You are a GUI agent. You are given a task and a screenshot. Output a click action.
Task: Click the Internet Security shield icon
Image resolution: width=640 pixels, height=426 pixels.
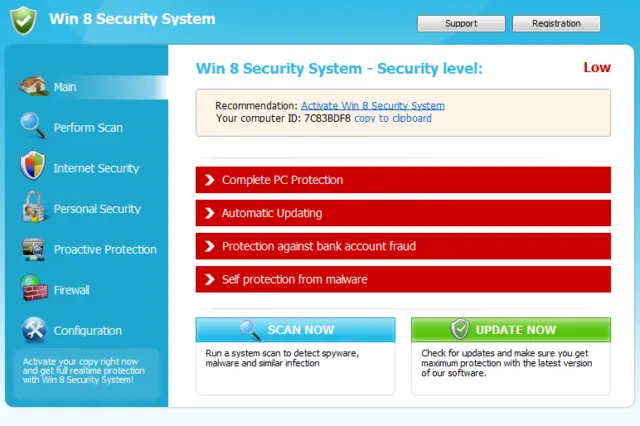pyautogui.click(x=33, y=166)
